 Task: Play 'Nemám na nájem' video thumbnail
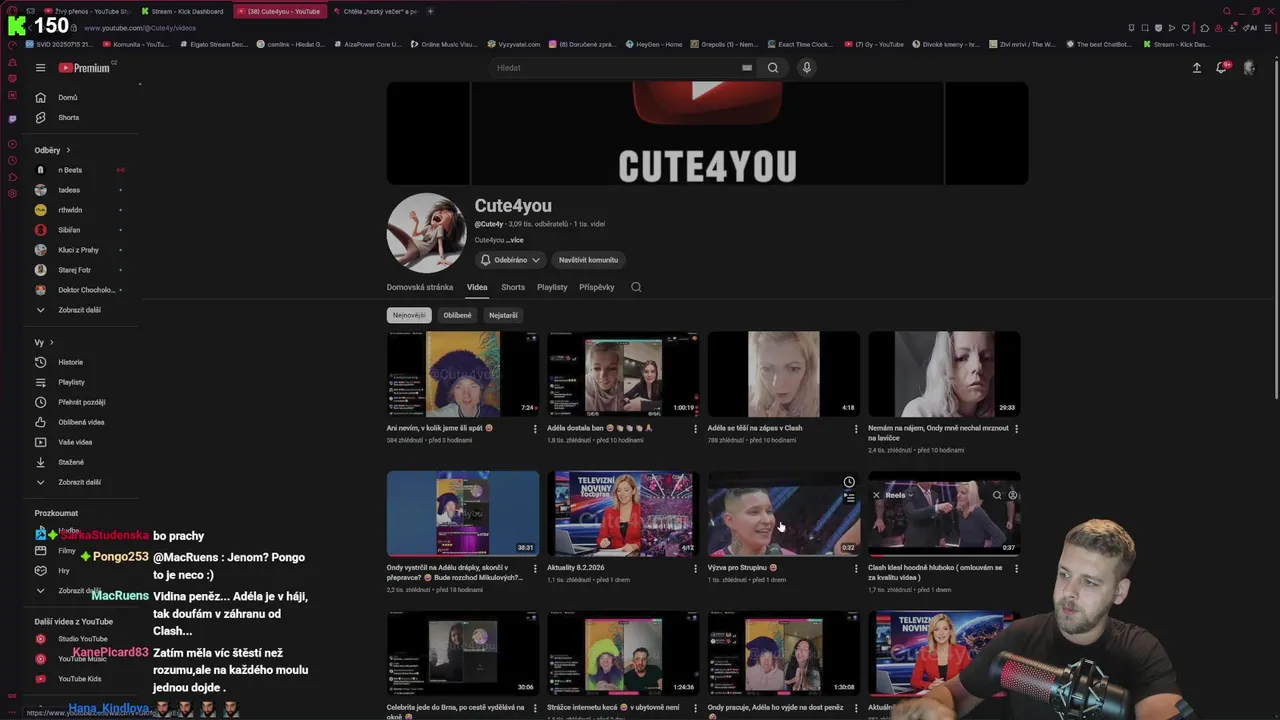(944, 374)
